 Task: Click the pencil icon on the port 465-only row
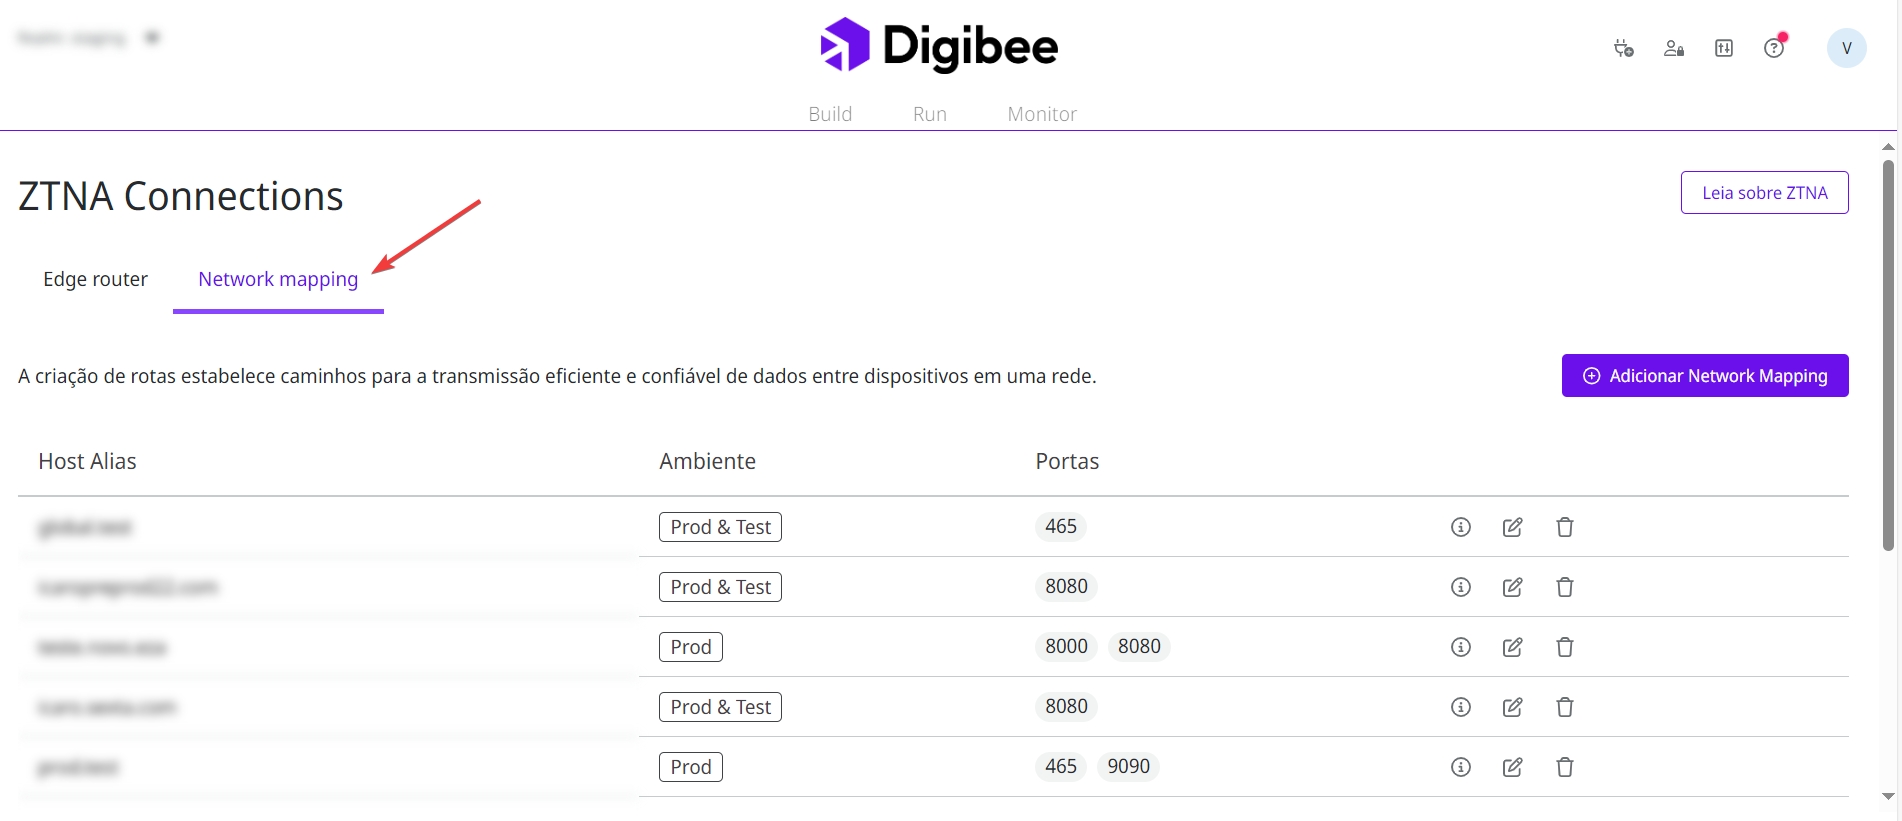click(1513, 527)
